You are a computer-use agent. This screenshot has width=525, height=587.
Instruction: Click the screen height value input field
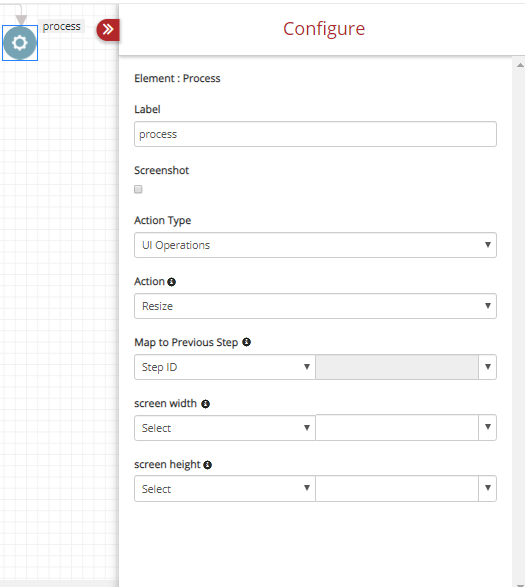pos(397,489)
